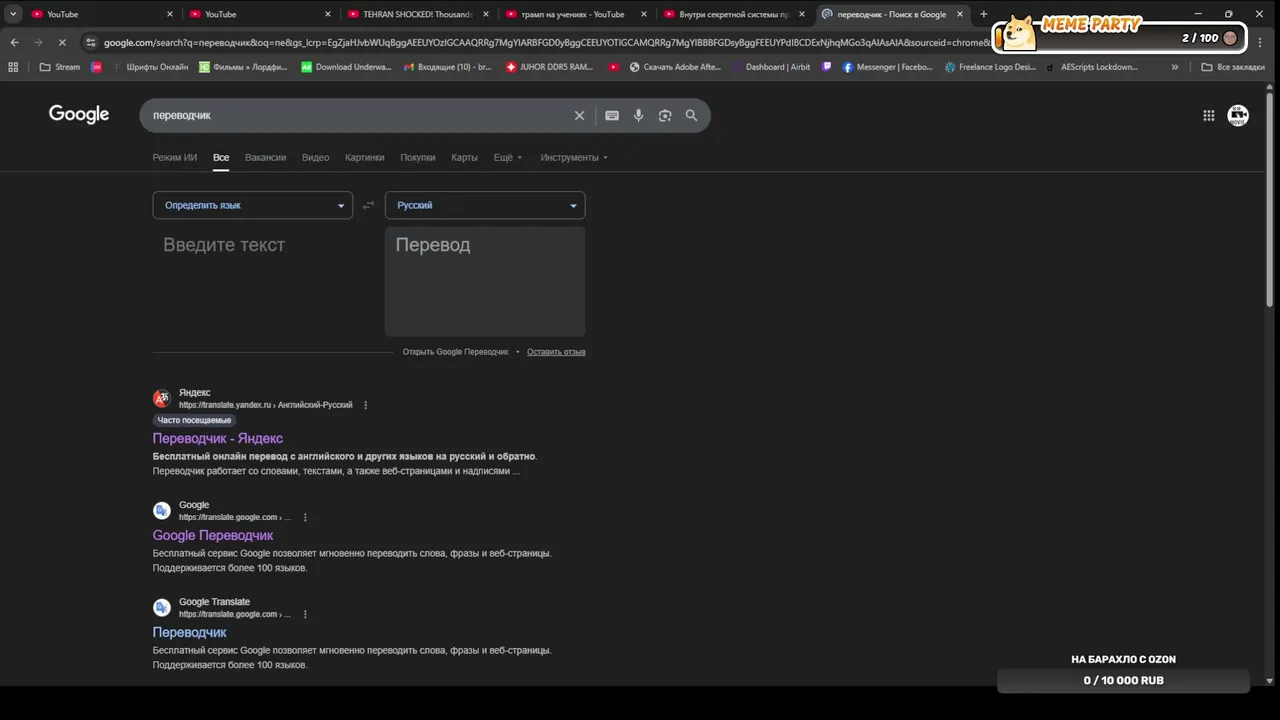Screen dimensions: 1280x720
Task: Open Переводчик - Яндекс result link
Action: pyautogui.click(x=218, y=438)
